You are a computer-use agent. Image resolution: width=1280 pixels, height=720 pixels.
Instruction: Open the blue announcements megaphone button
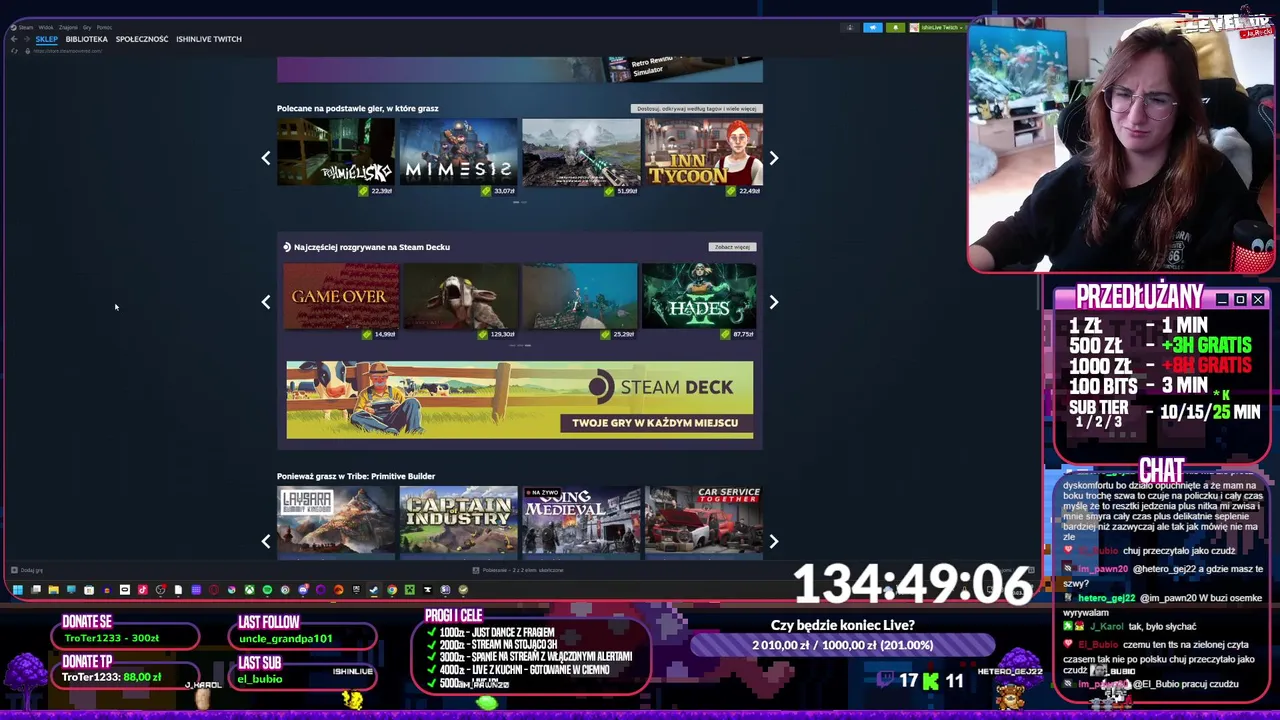tap(872, 27)
